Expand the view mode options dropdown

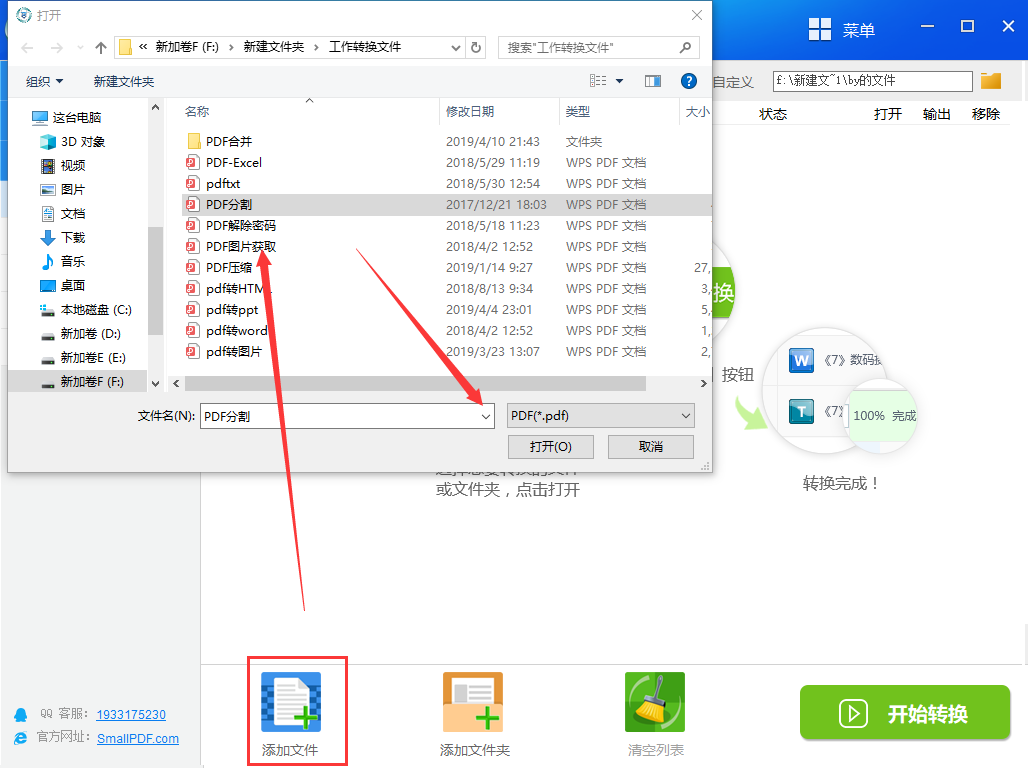click(x=619, y=81)
